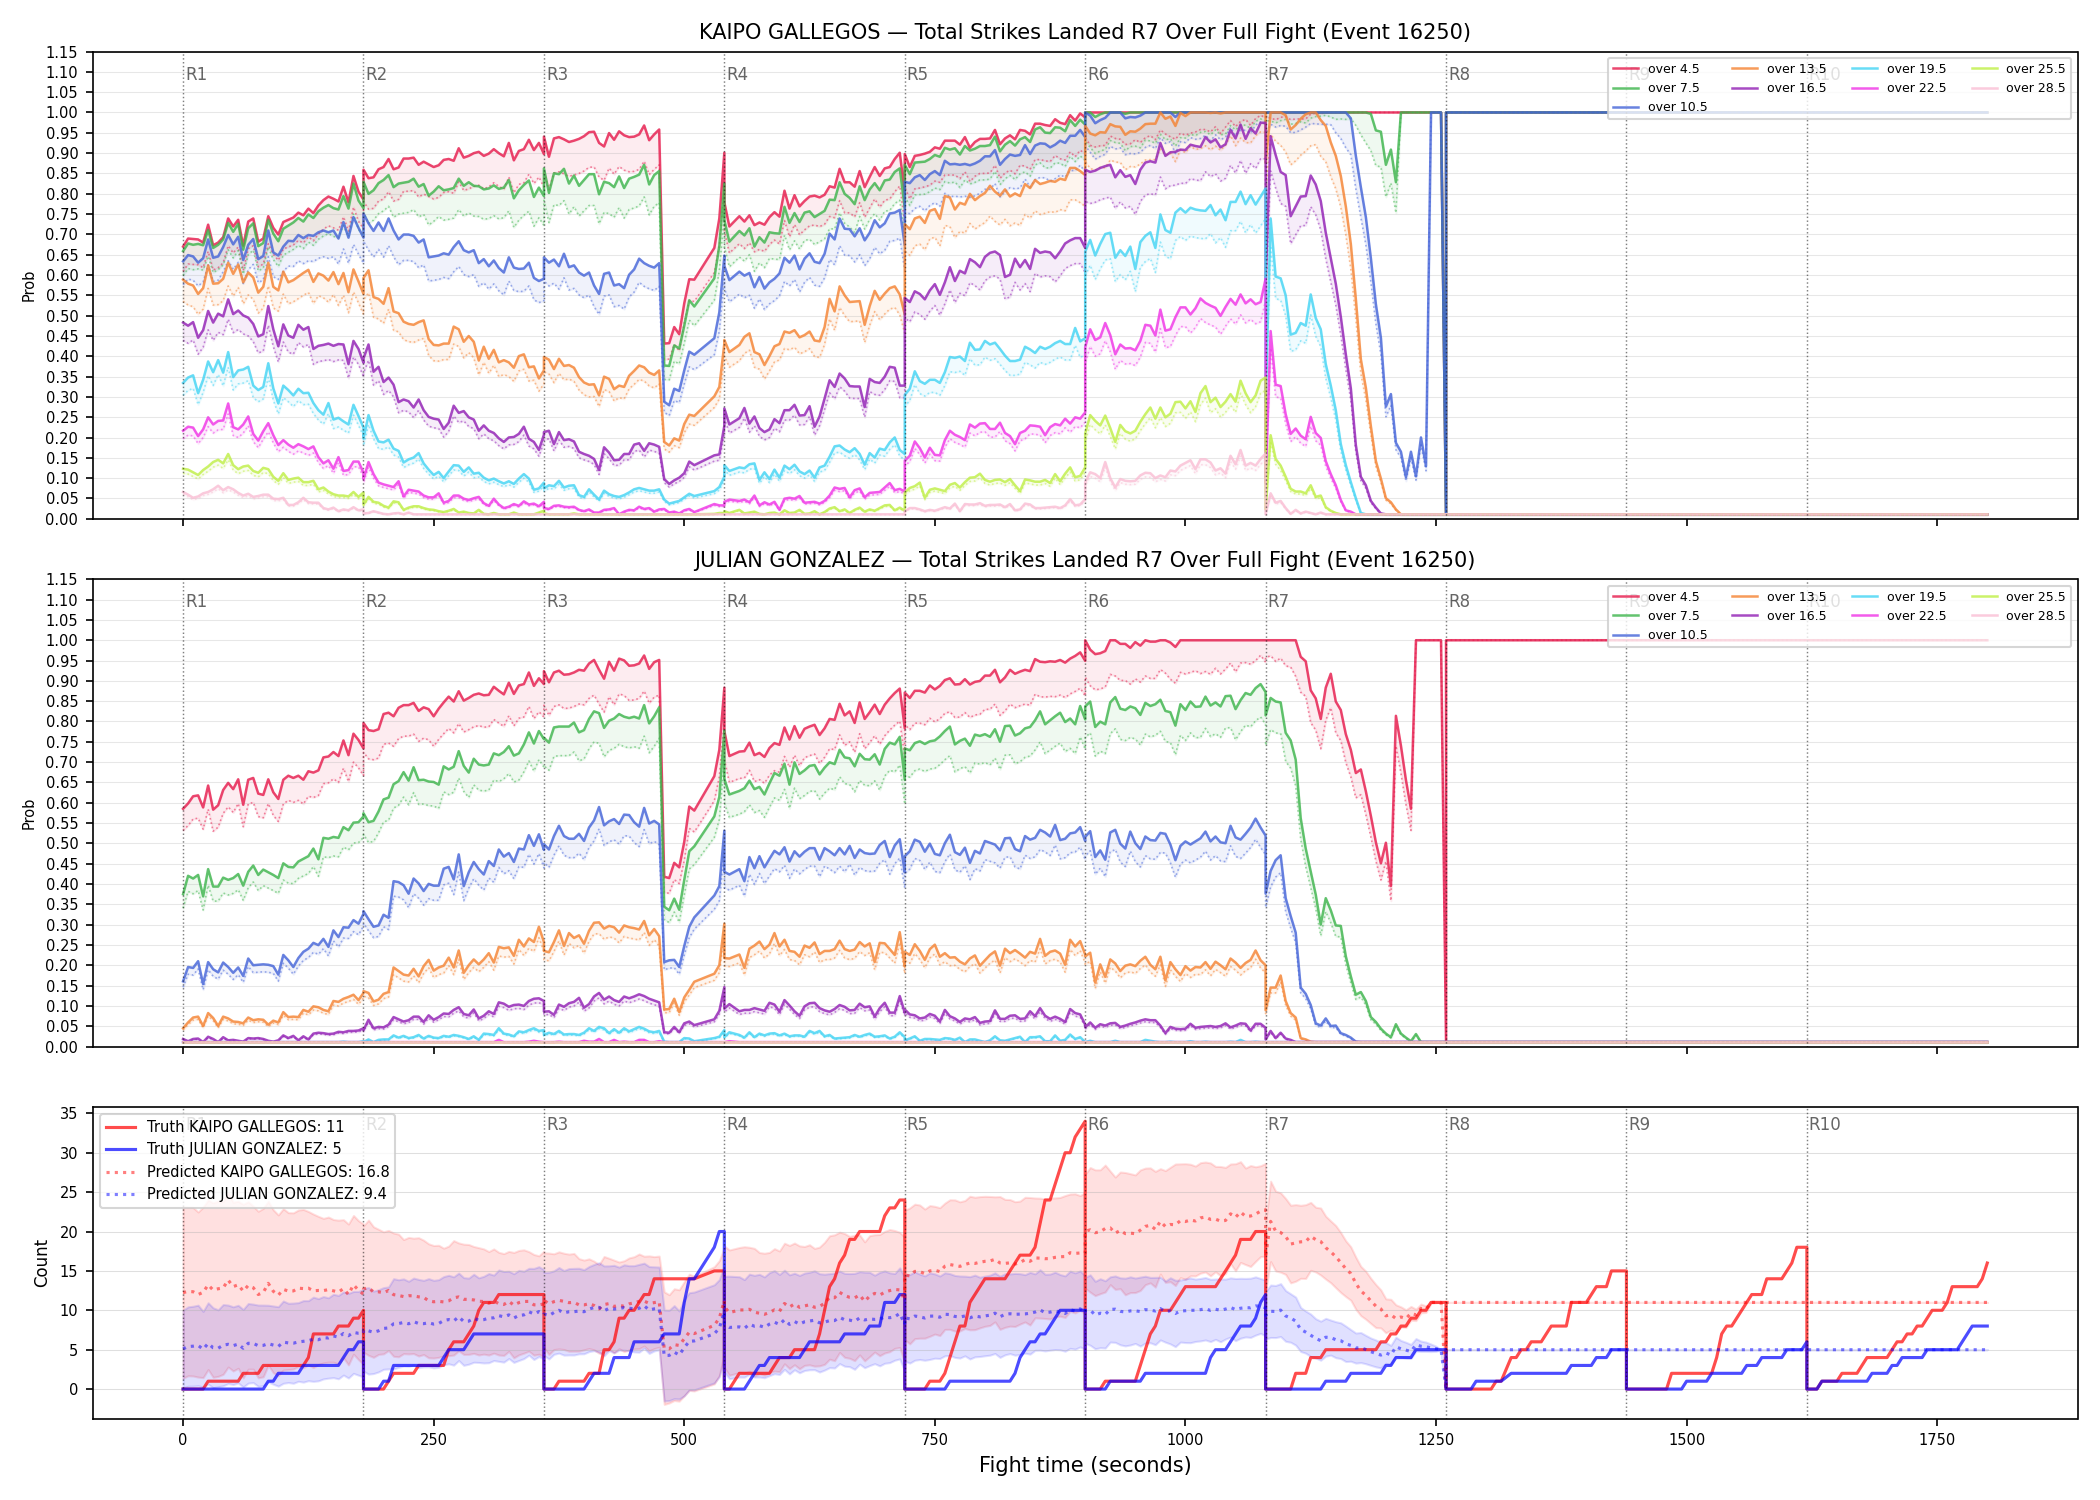Click the KAIPO GALLEGOS chart title

point(1084,32)
